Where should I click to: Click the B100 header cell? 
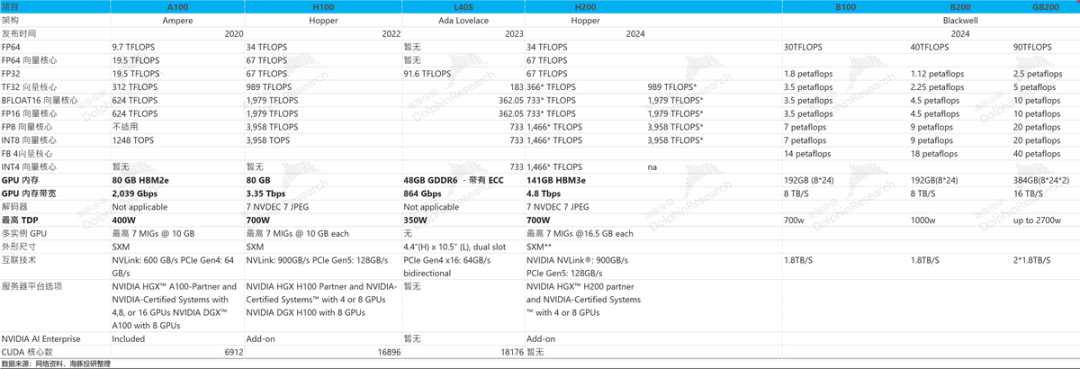click(x=846, y=6)
